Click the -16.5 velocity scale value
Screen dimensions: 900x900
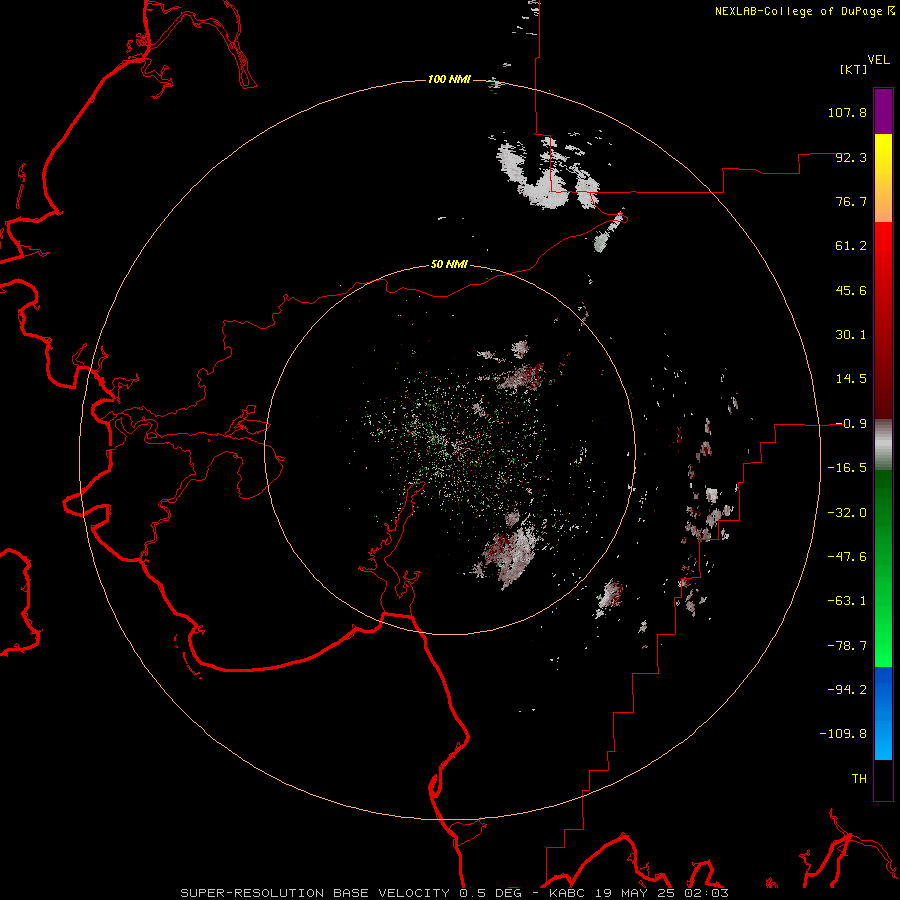847,468
